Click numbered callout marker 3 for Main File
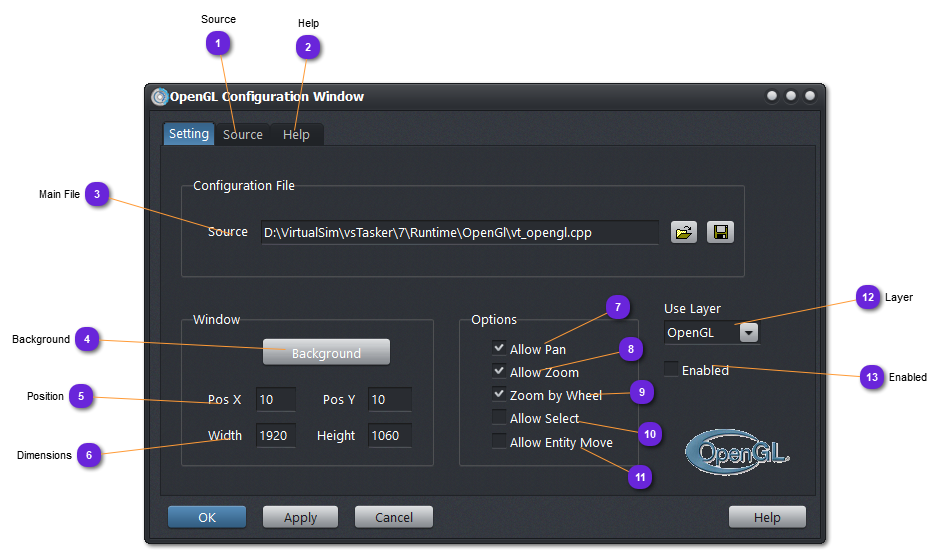This screenshot has width=943, height=553. (x=96, y=194)
